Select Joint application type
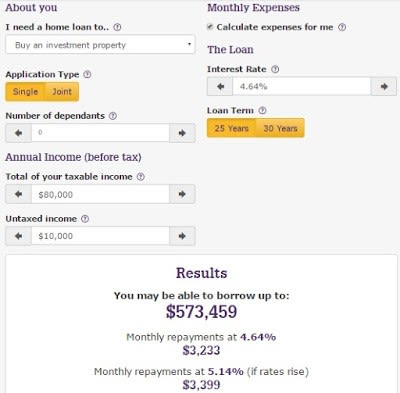This screenshot has height=393, width=400. coord(62,92)
